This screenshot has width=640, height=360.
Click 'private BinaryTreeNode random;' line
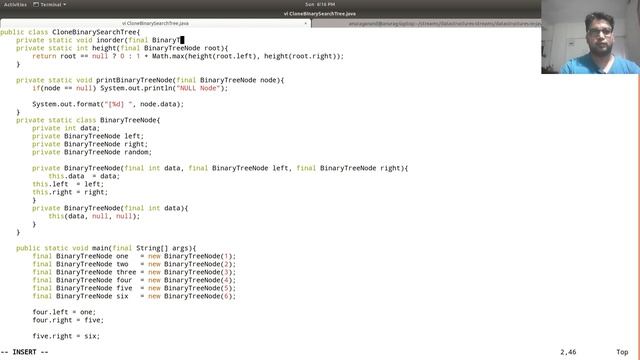[x=92, y=152]
